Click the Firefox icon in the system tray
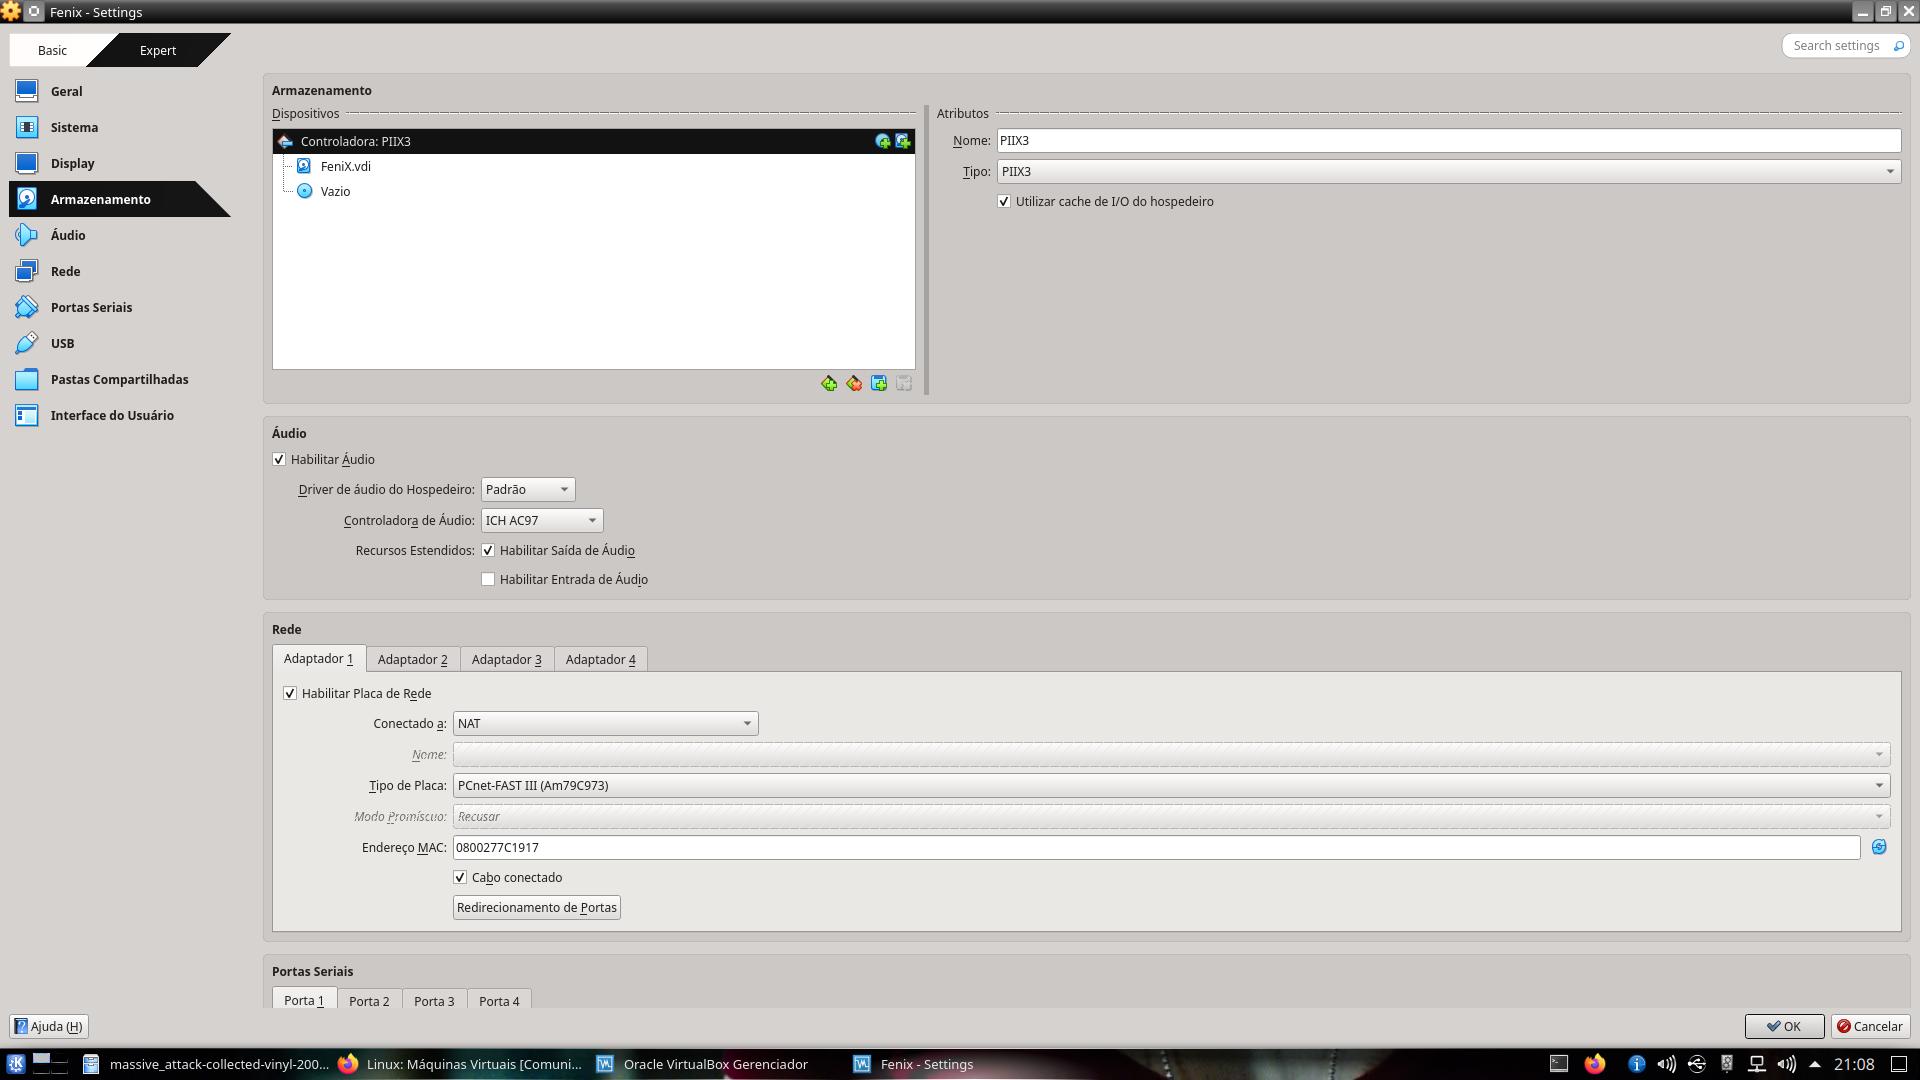Image resolution: width=1920 pixels, height=1080 pixels. pos(1595,1064)
